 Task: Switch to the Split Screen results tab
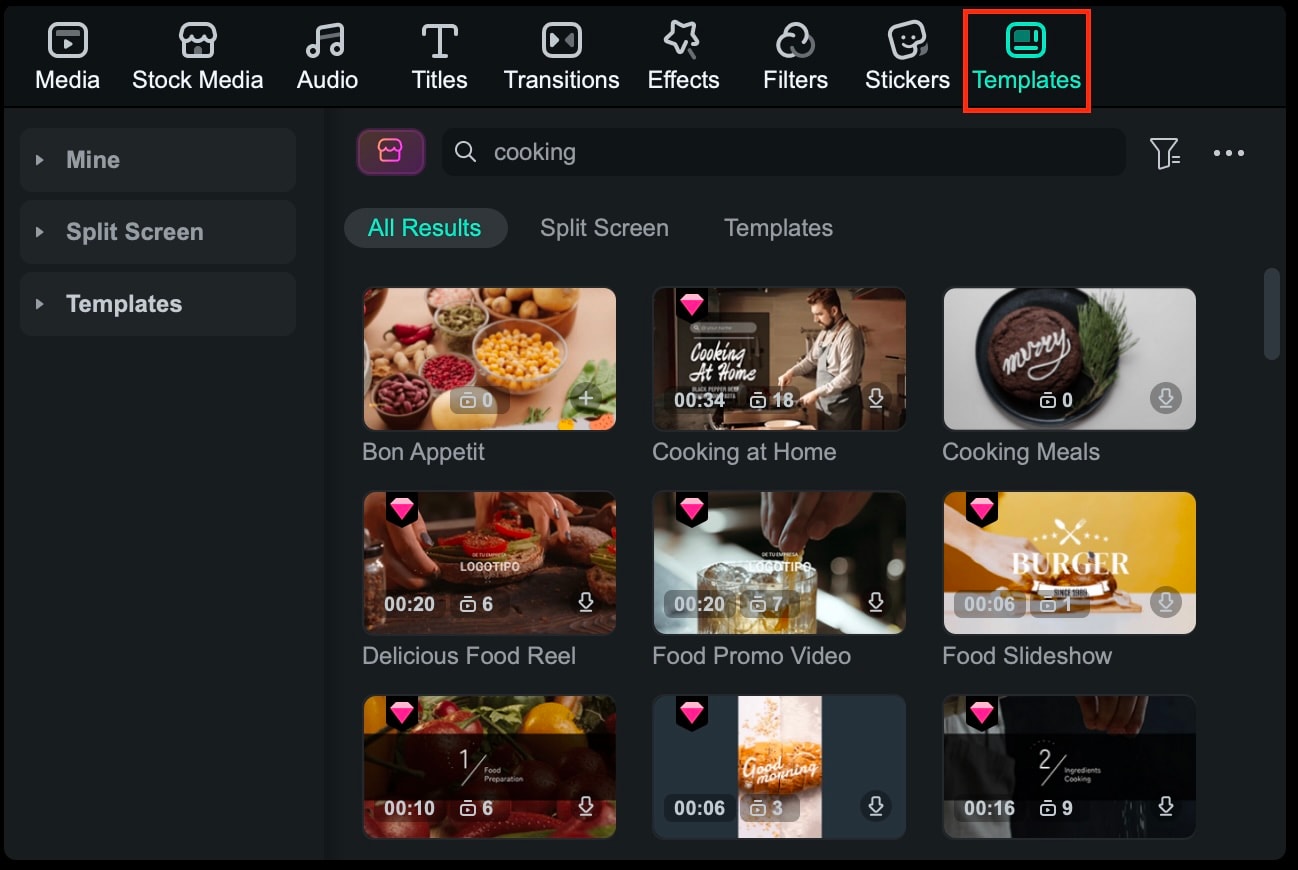(x=604, y=227)
